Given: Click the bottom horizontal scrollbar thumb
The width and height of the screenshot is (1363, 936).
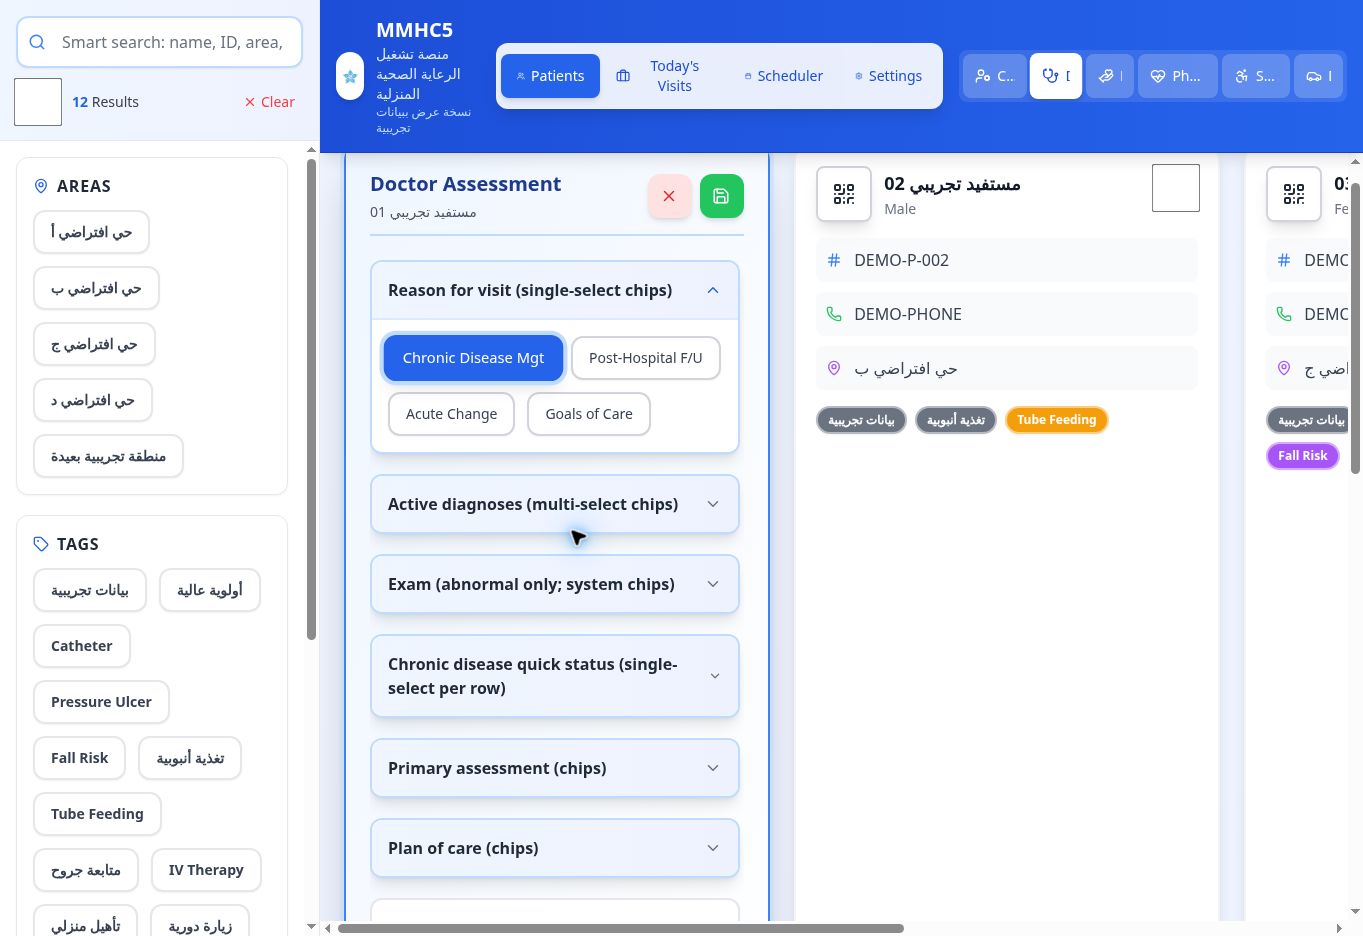Looking at the screenshot, I should [x=620, y=928].
